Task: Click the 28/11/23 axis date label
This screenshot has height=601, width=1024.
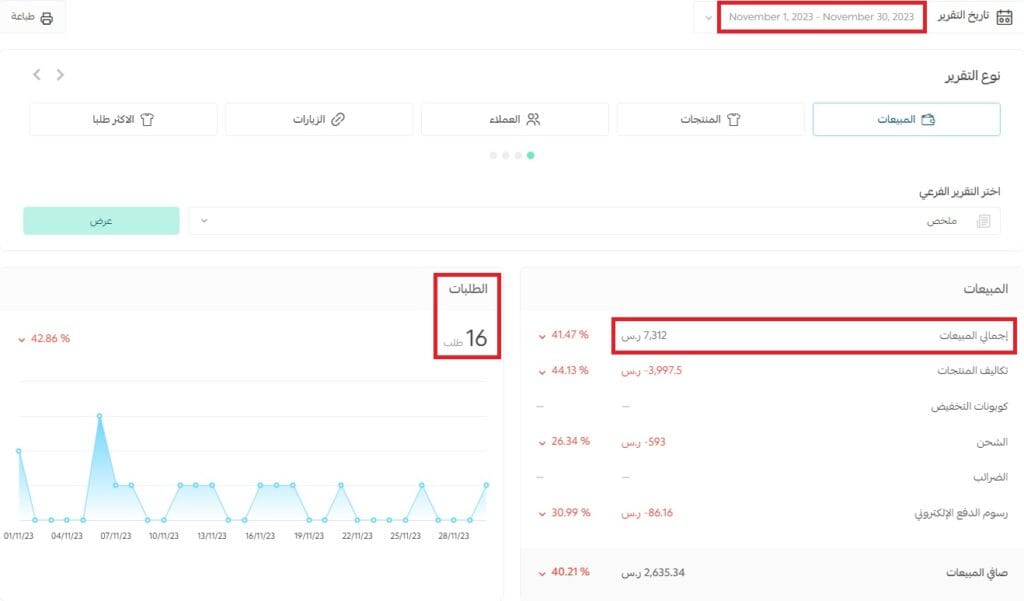Action: 453,536
